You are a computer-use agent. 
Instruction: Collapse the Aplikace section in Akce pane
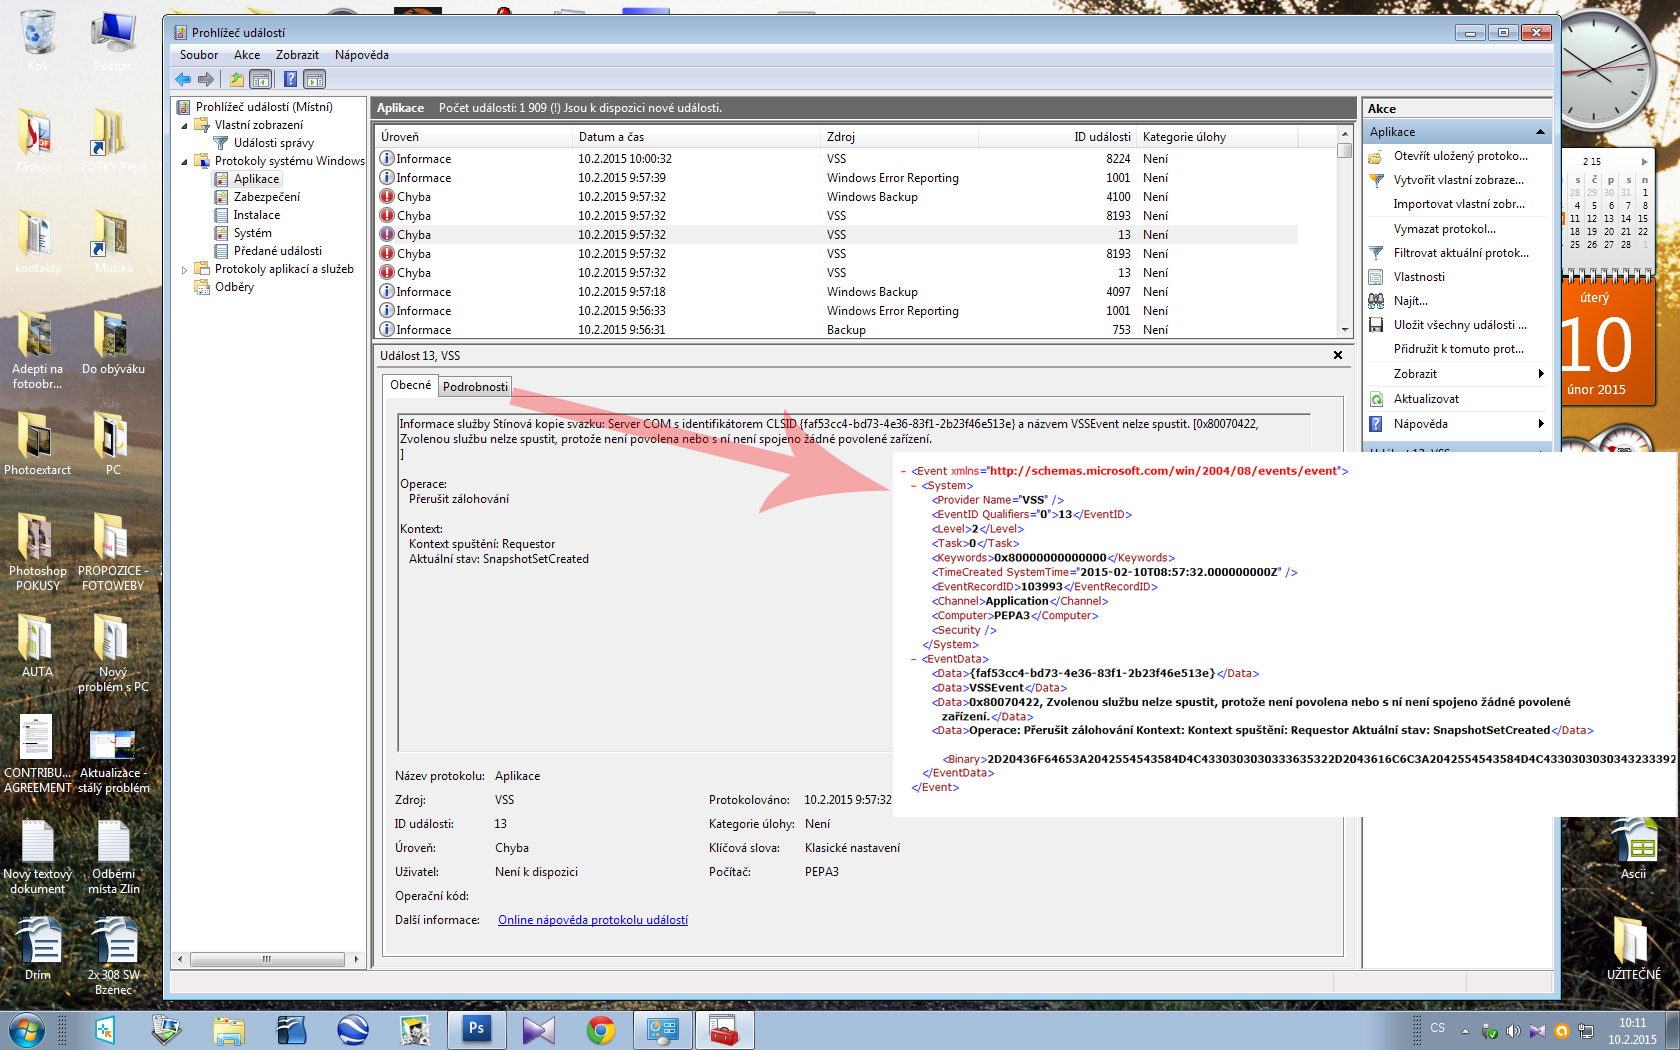[1540, 132]
